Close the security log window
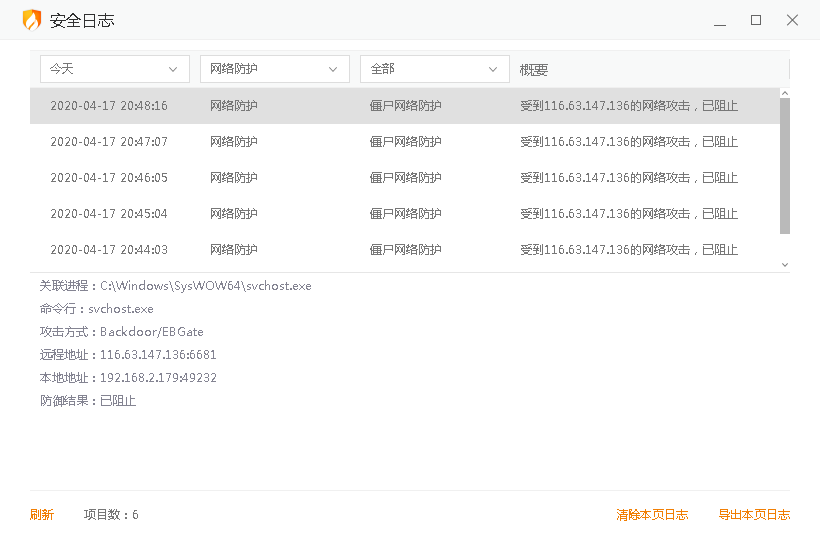Viewport: 820px width, 540px height. [x=792, y=20]
